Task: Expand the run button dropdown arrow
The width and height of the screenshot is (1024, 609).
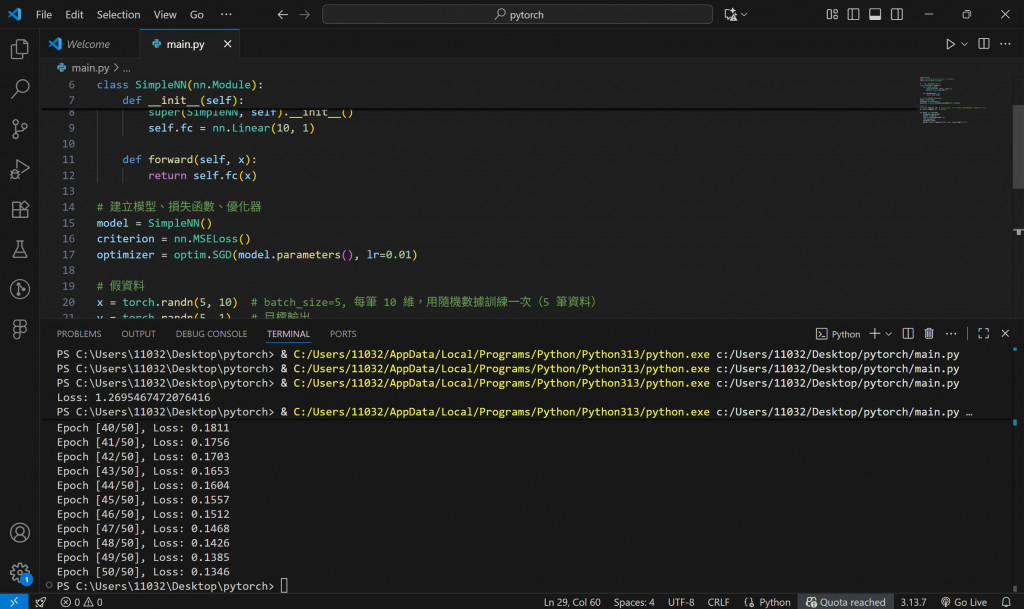Action: pos(965,44)
